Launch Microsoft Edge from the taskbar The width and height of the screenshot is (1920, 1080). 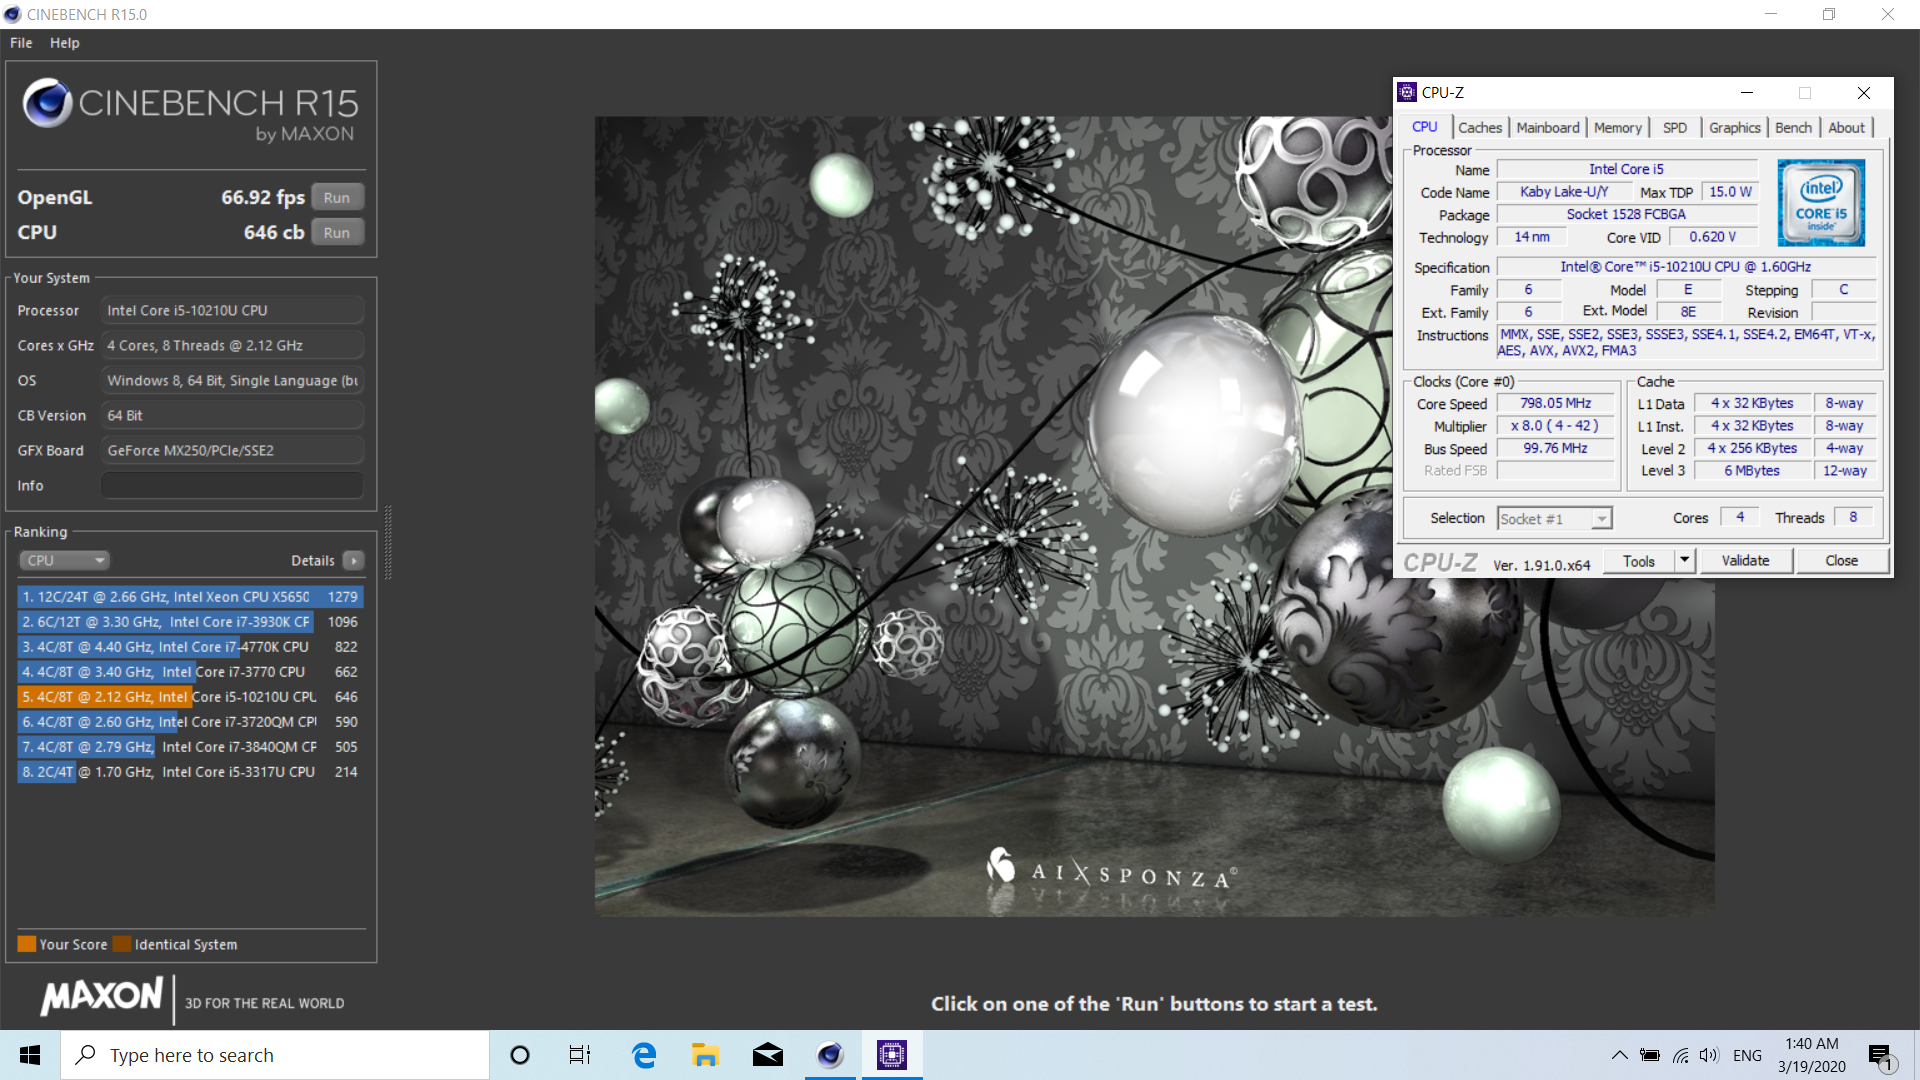[x=644, y=1055]
